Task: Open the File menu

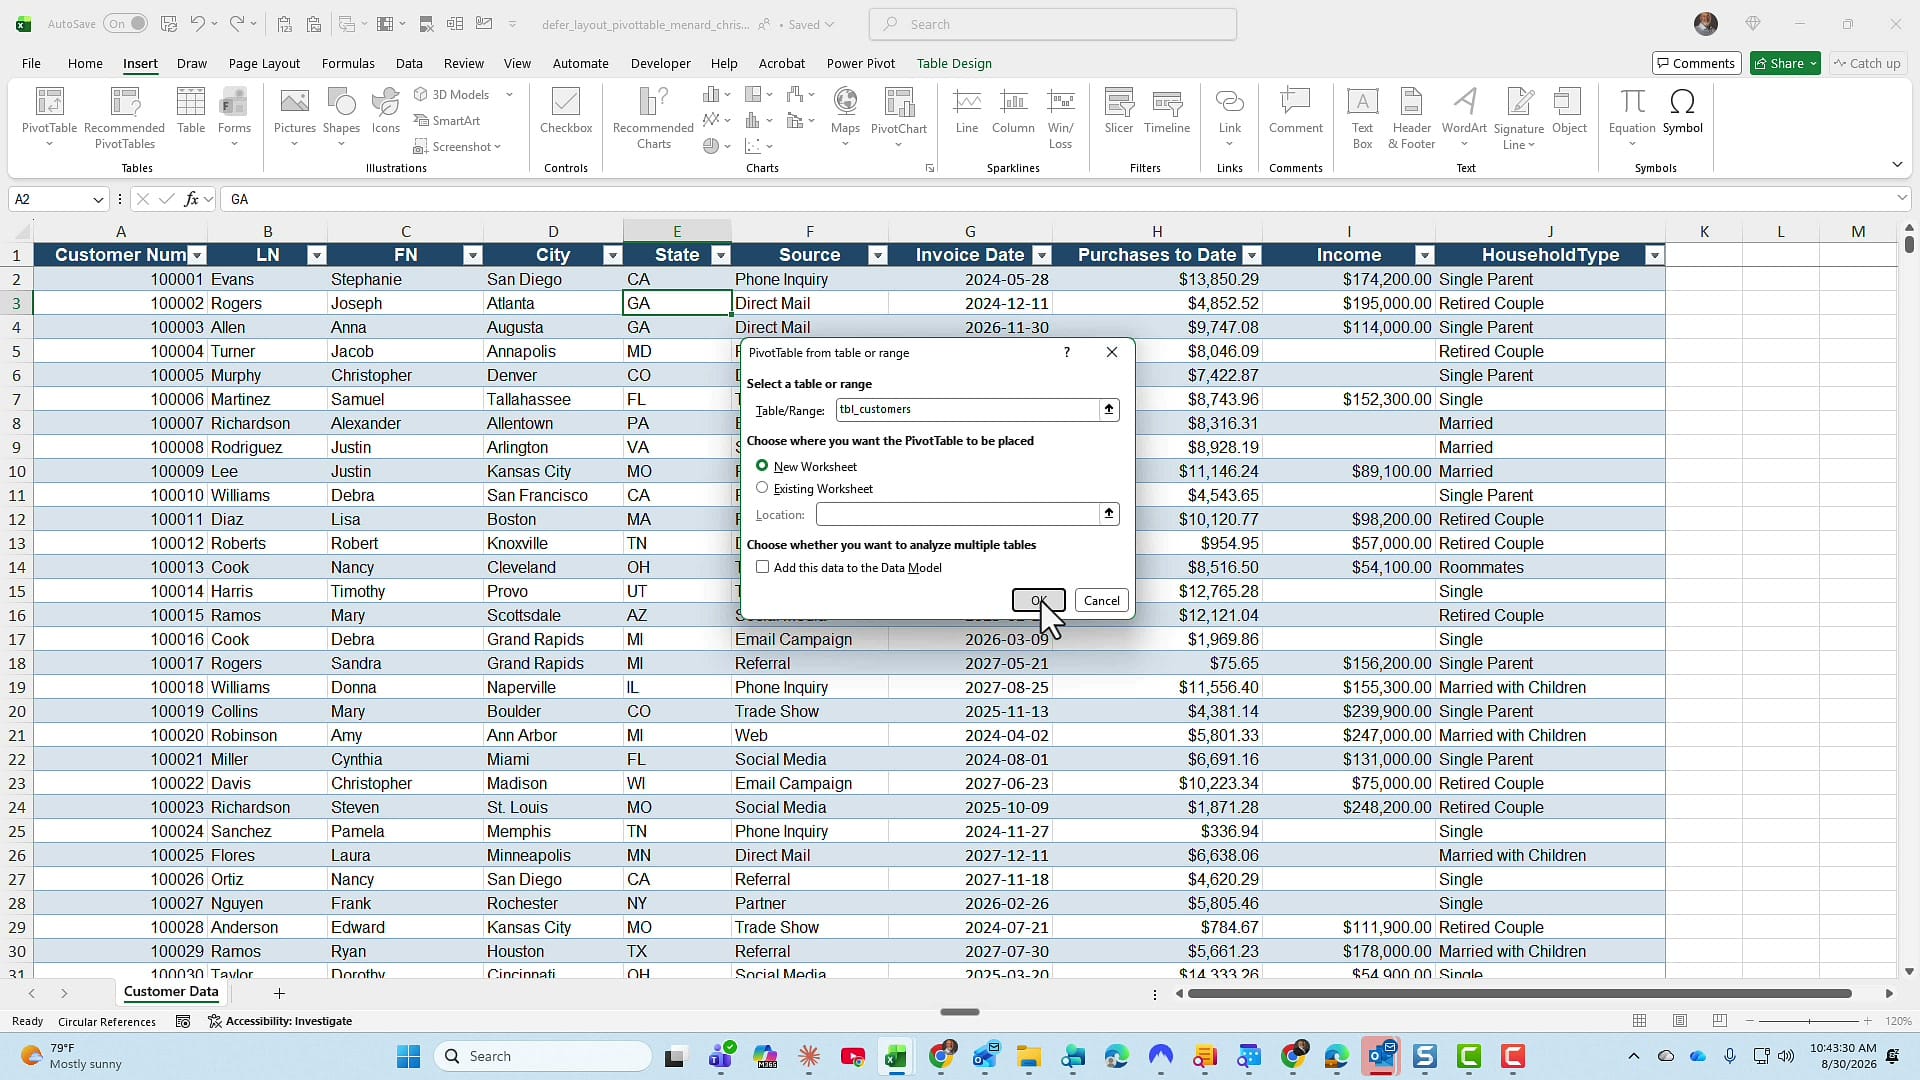Action: pos(31,63)
